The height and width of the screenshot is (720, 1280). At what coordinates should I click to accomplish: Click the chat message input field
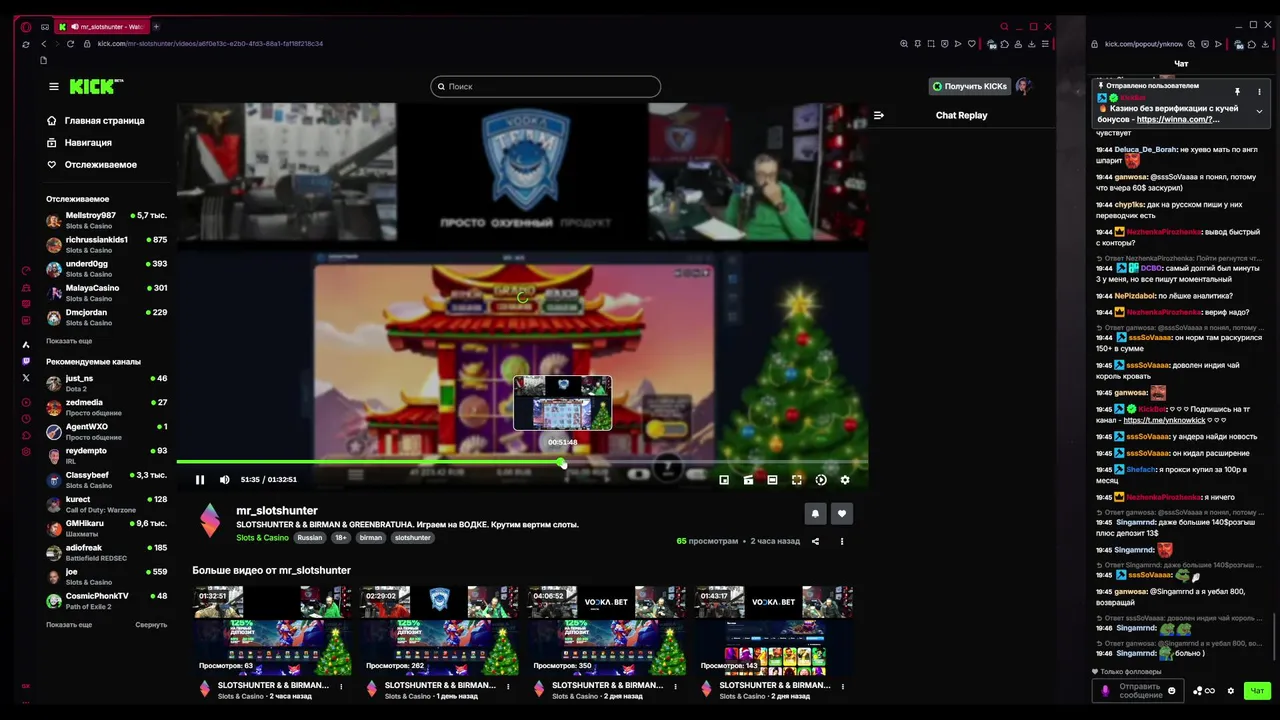(1140, 691)
